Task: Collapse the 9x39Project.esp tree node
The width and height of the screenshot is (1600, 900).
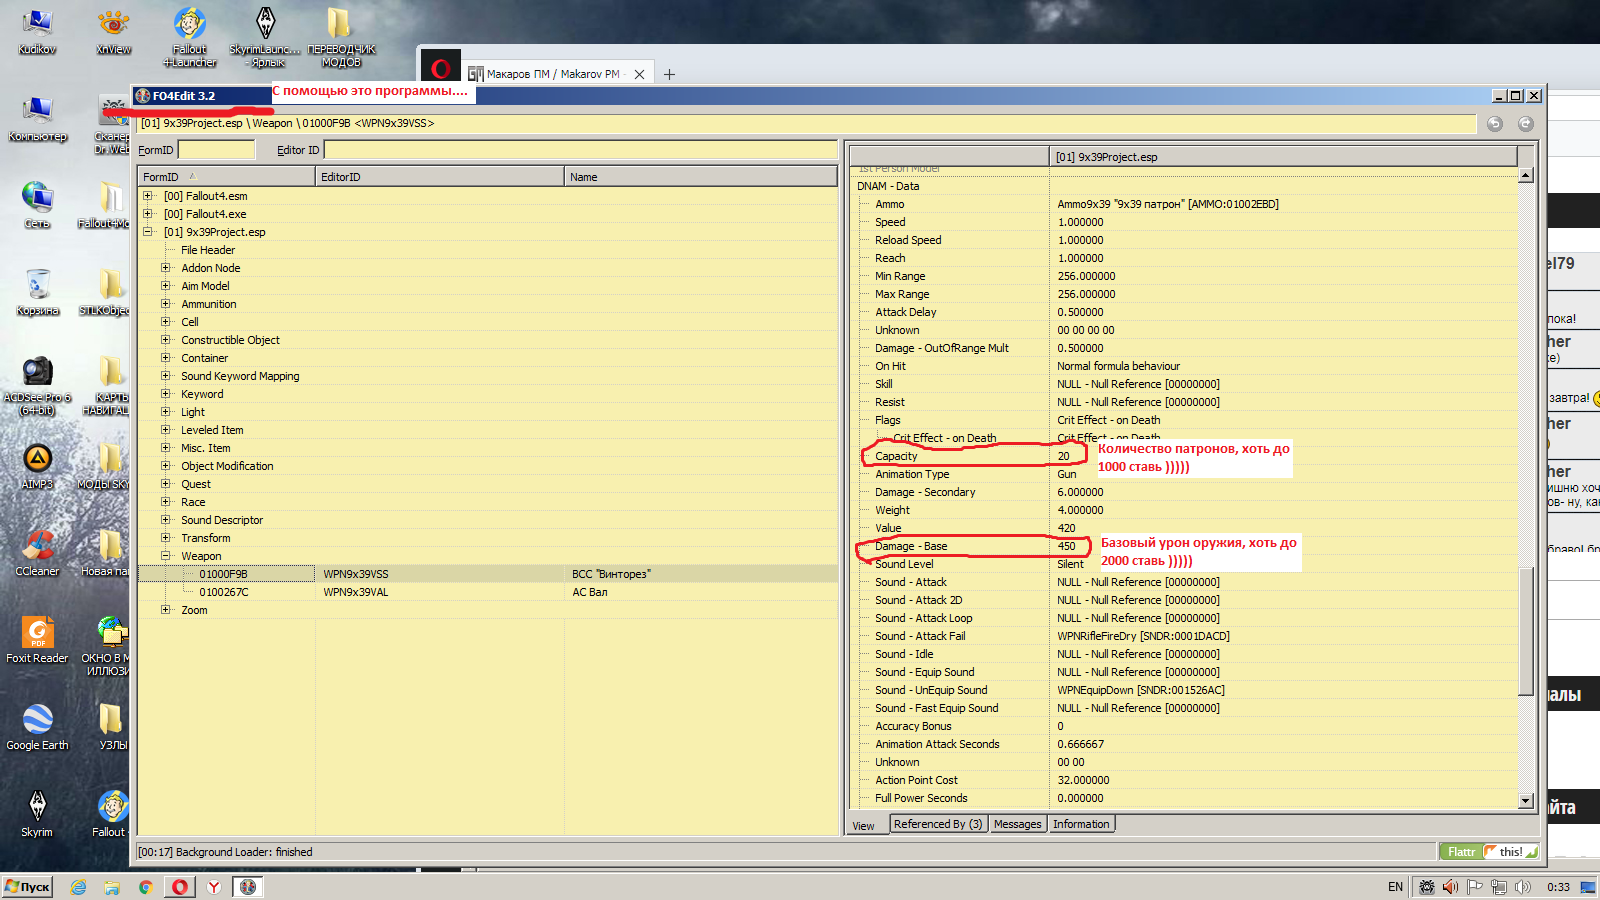Action: (x=148, y=232)
